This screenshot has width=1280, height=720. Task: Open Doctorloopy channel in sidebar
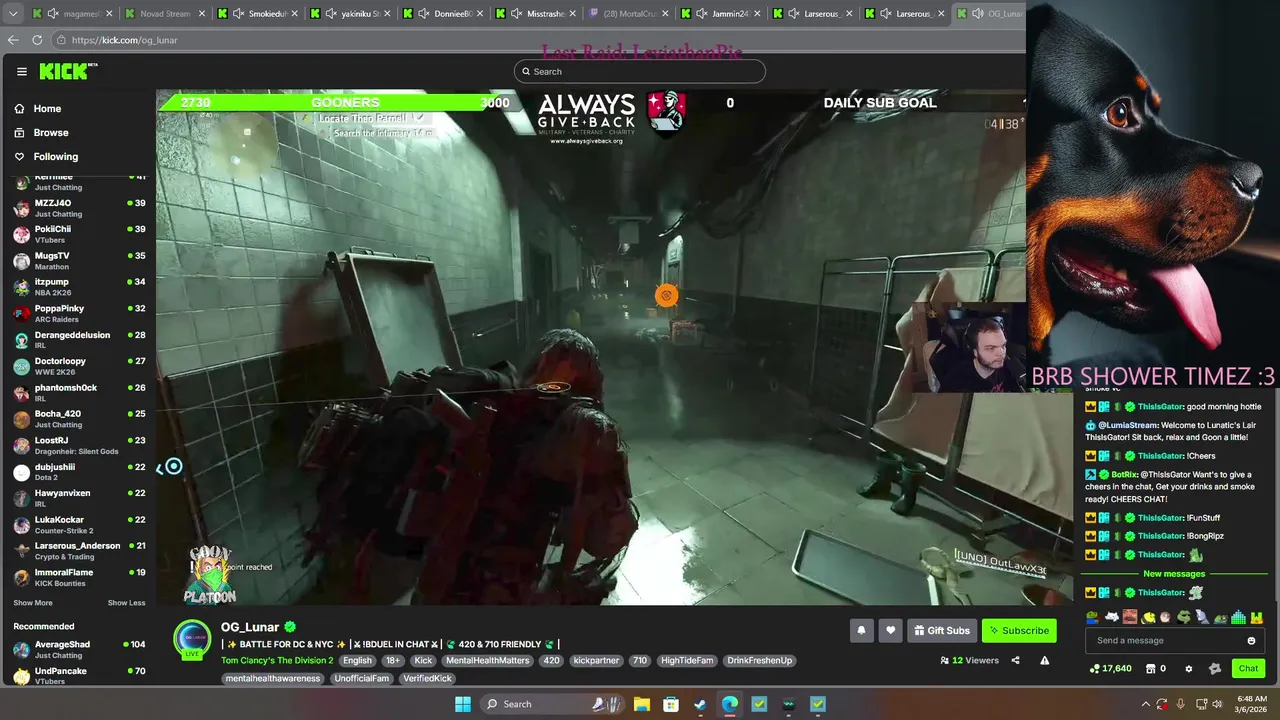(x=78, y=366)
